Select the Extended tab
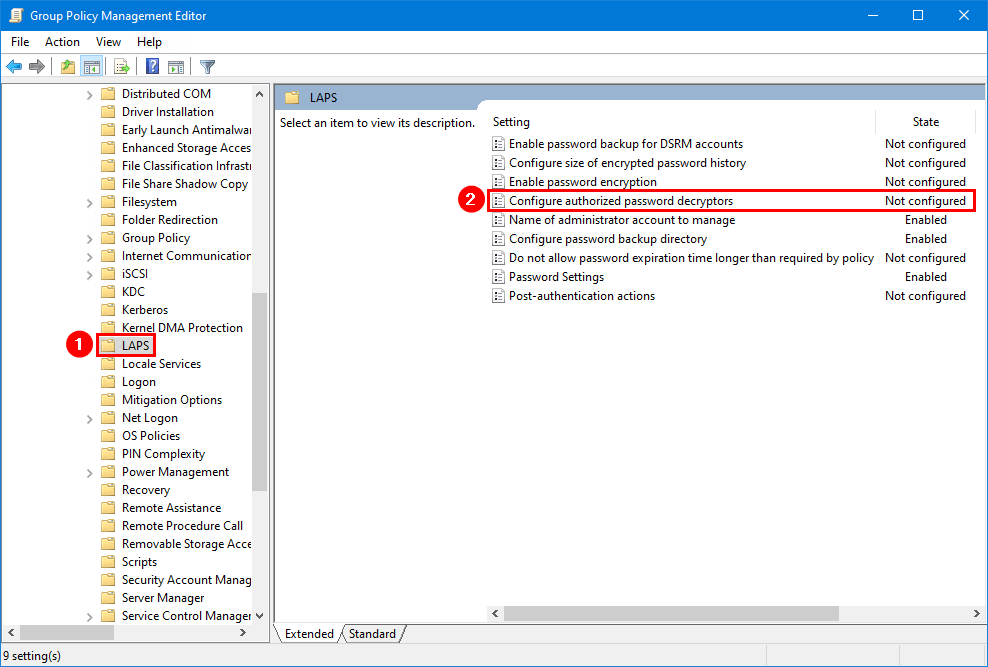The height and width of the screenshot is (667, 988). (309, 634)
